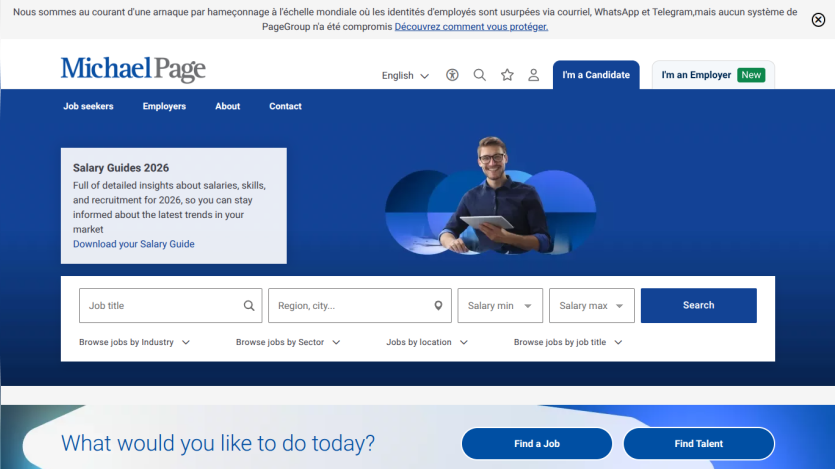This screenshot has height=469, width=835.
Task: Click the Job title input field
Action: [170, 306]
